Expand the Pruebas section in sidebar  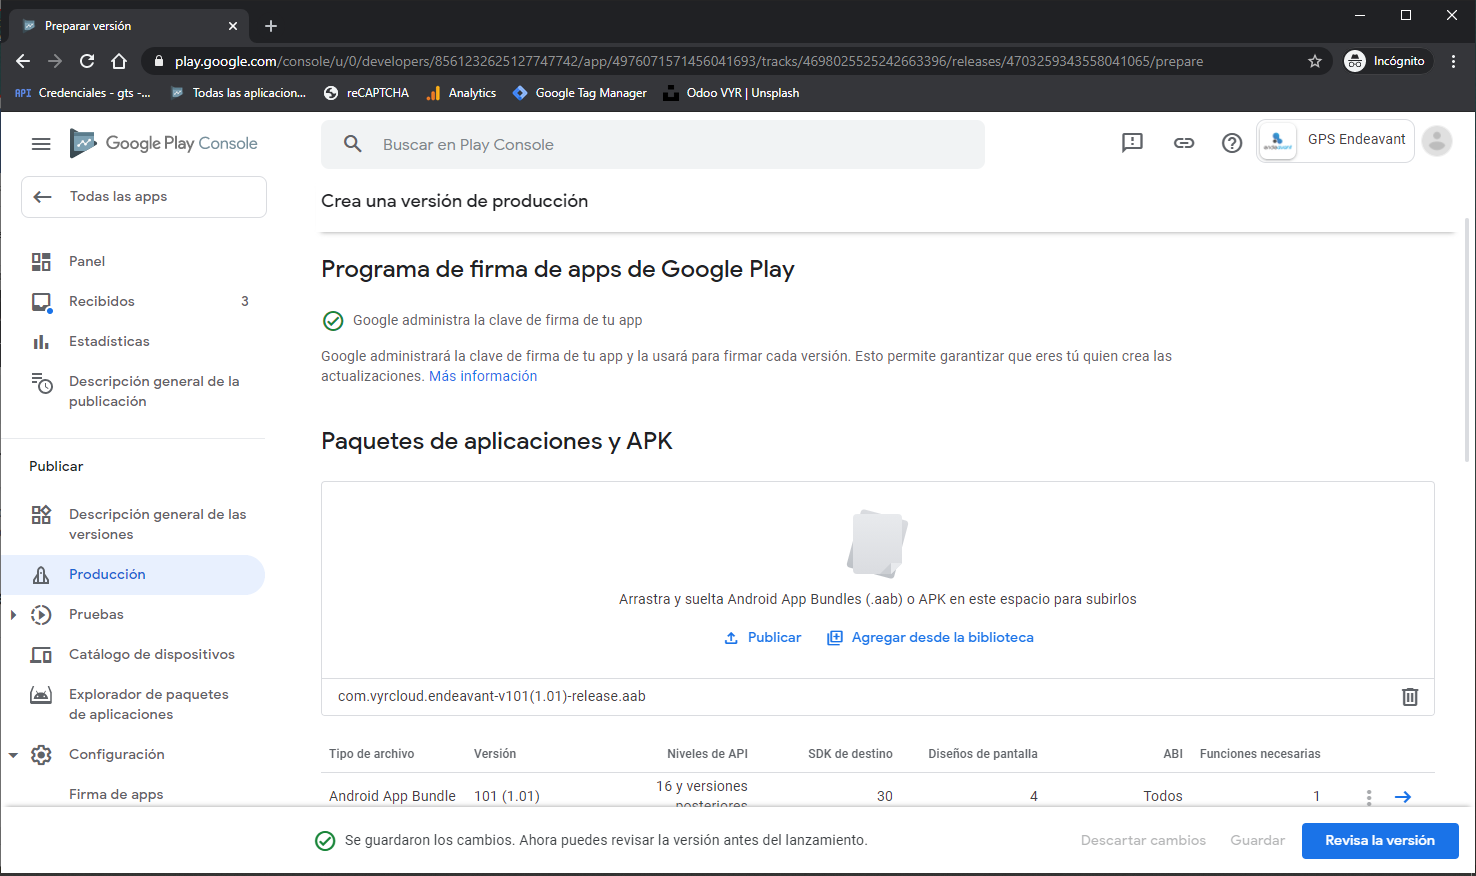(x=13, y=615)
